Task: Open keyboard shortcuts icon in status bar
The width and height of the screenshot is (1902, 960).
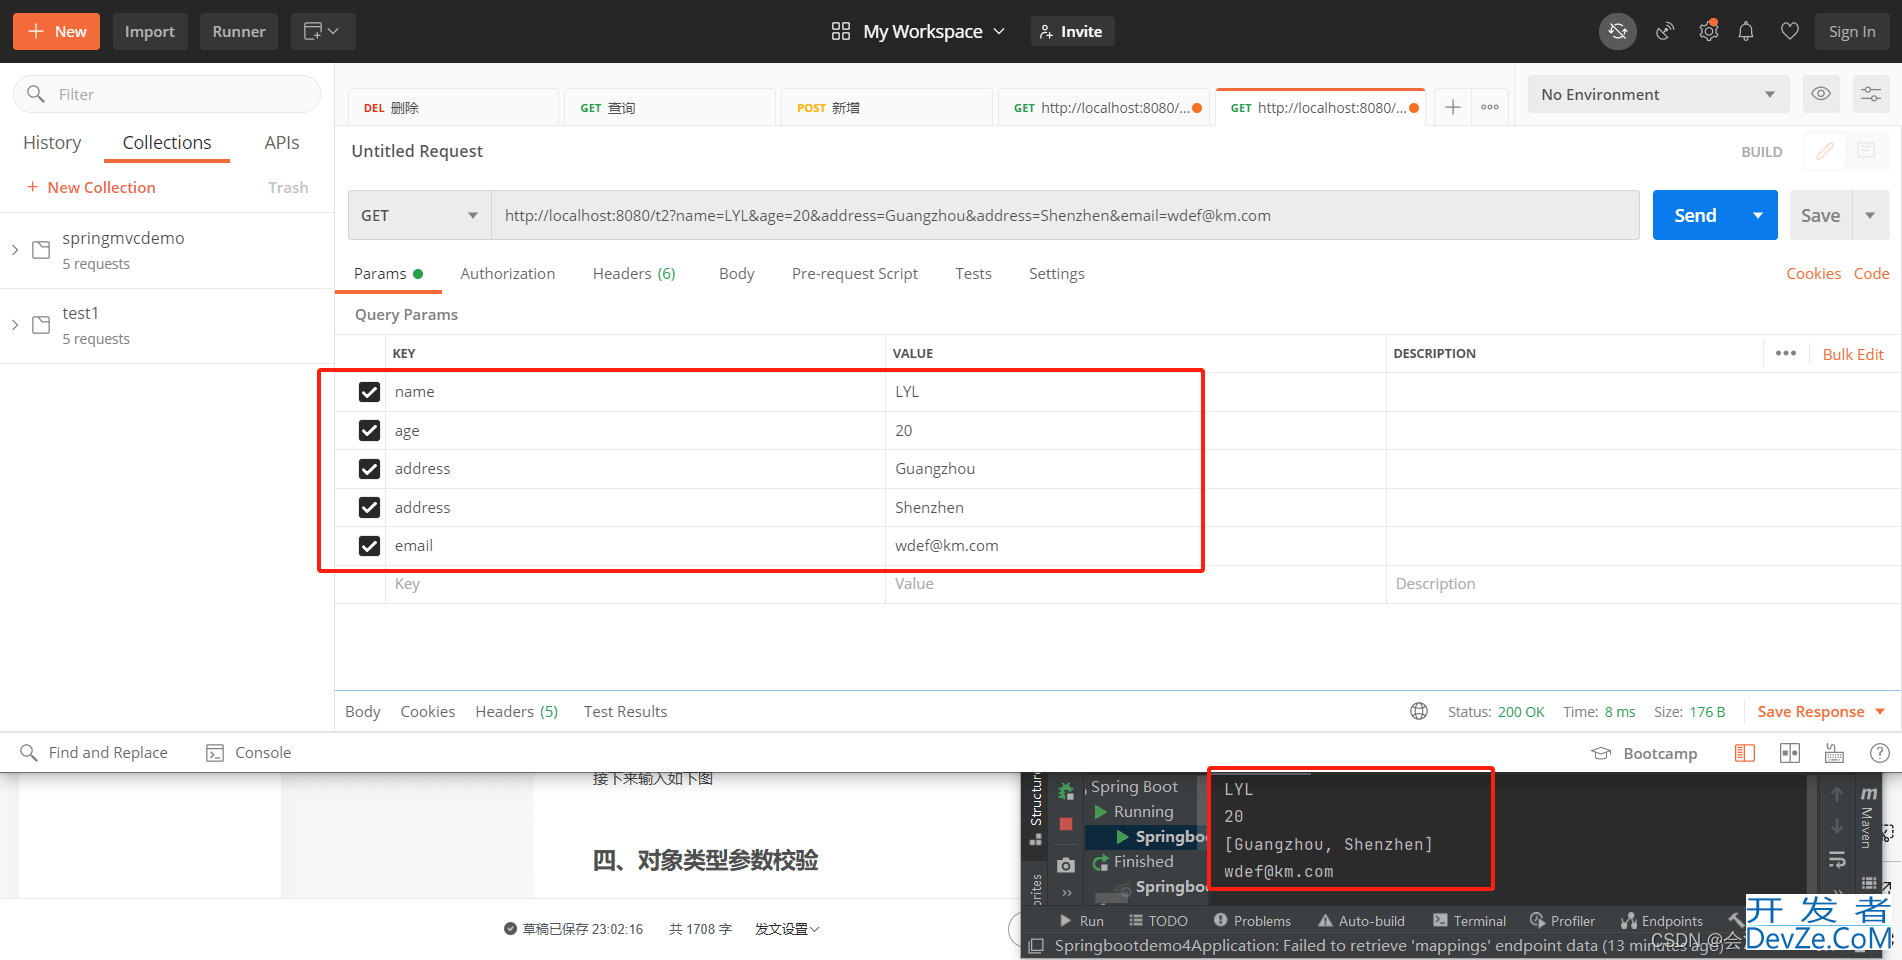Action: pos(1834,753)
